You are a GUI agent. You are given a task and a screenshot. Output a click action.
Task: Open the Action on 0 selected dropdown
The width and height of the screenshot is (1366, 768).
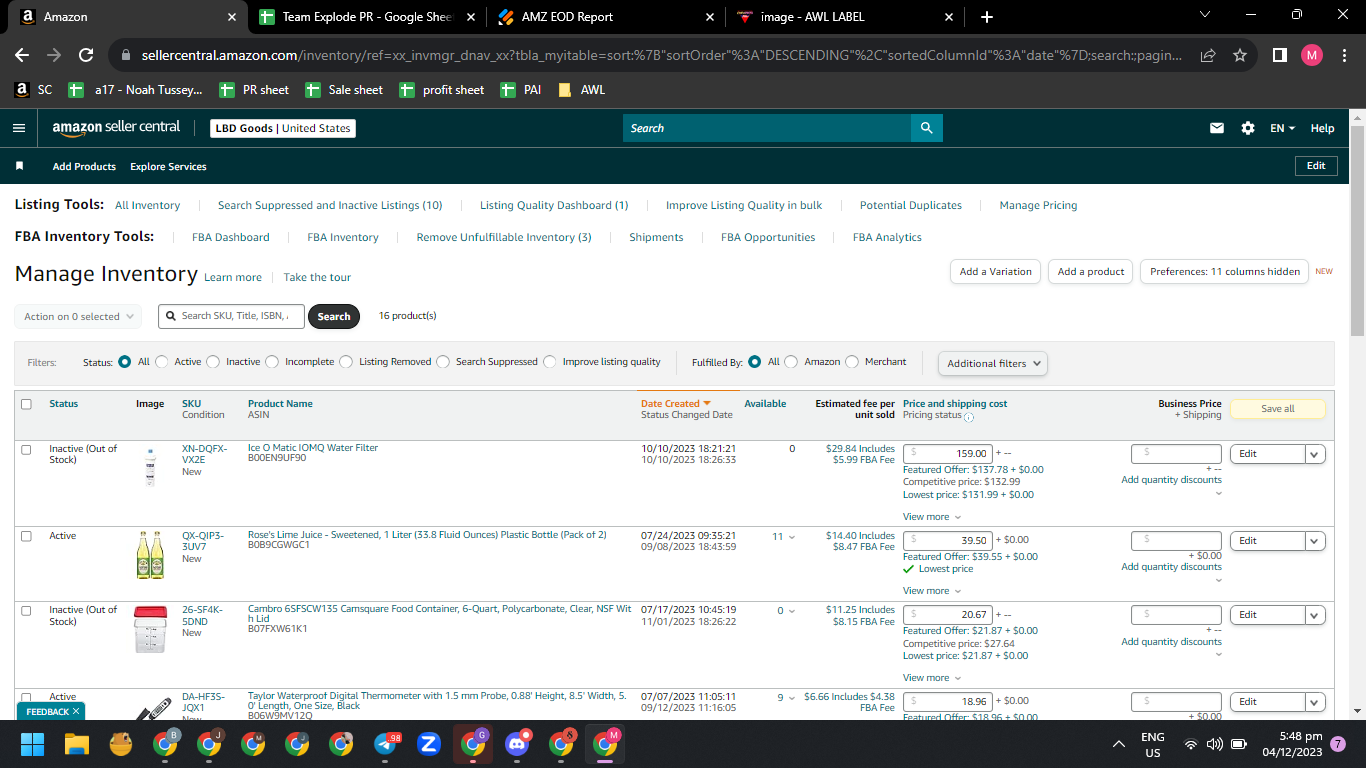tap(78, 317)
